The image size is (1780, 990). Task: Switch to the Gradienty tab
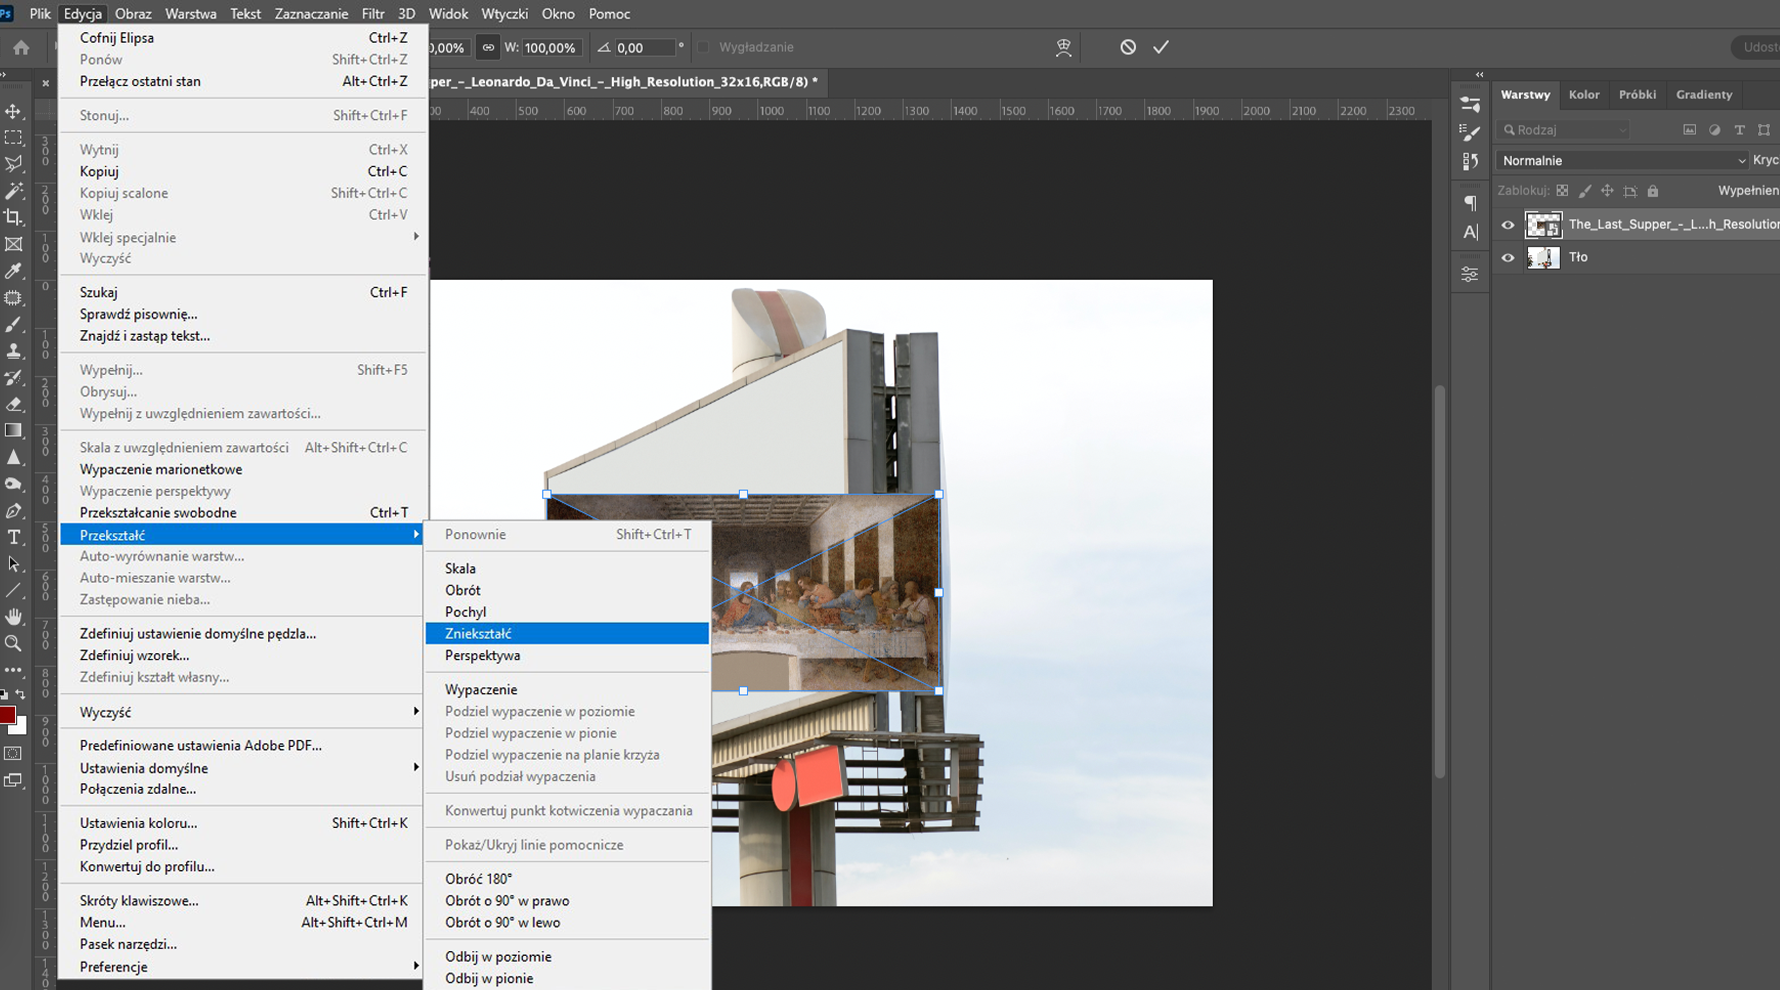coord(1704,94)
